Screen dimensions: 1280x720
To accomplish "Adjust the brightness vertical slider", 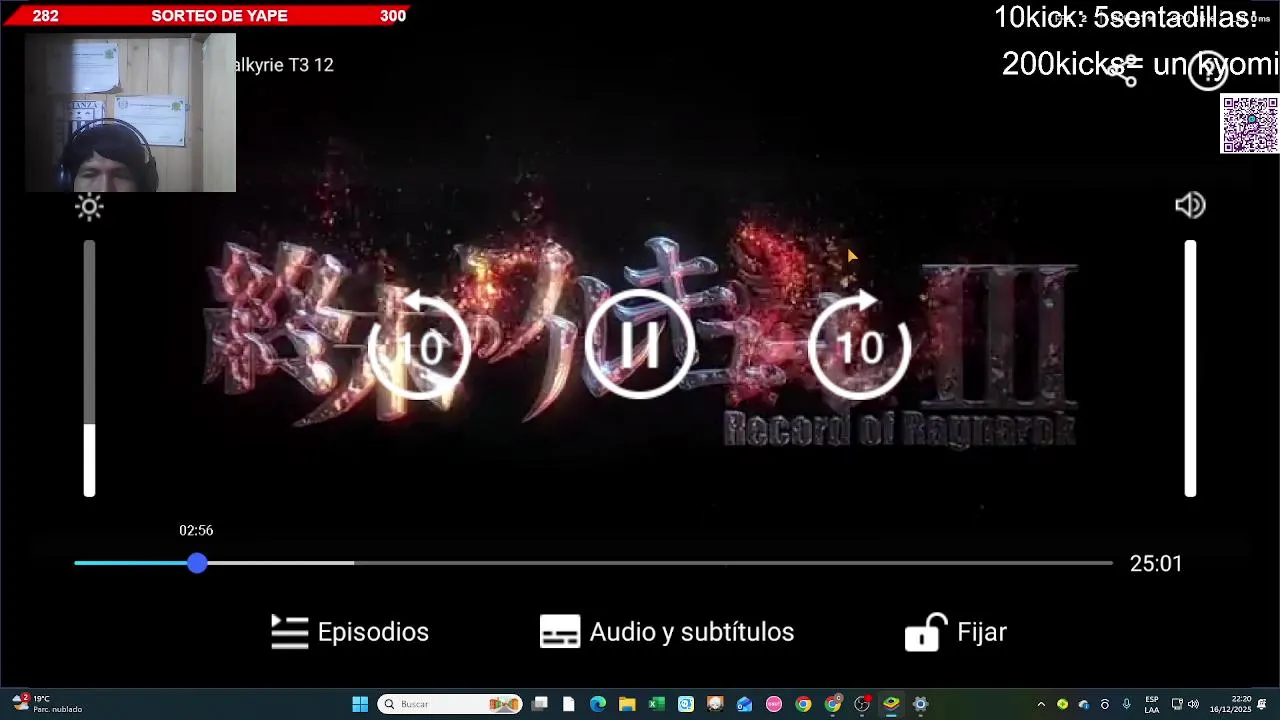I will tap(89, 368).
